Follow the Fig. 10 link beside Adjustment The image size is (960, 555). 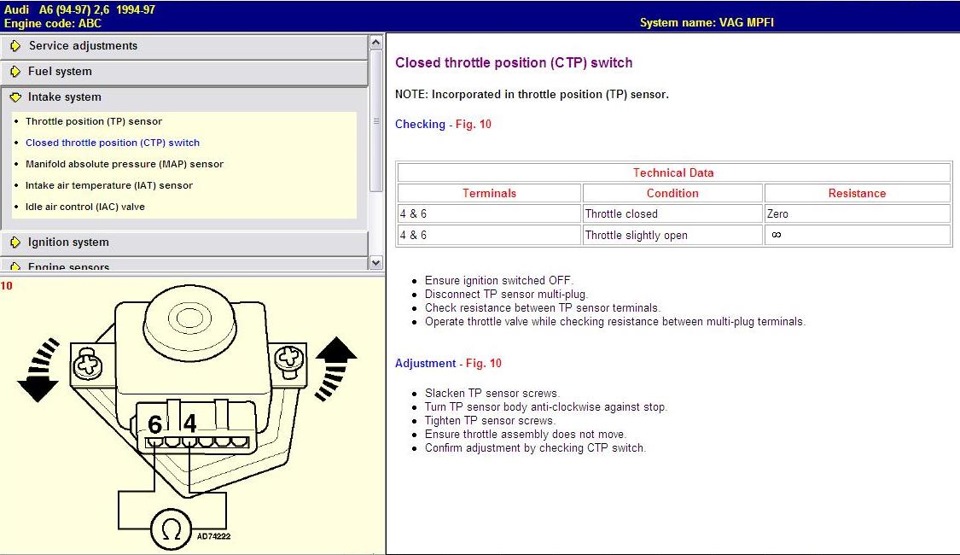[x=484, y=363]
